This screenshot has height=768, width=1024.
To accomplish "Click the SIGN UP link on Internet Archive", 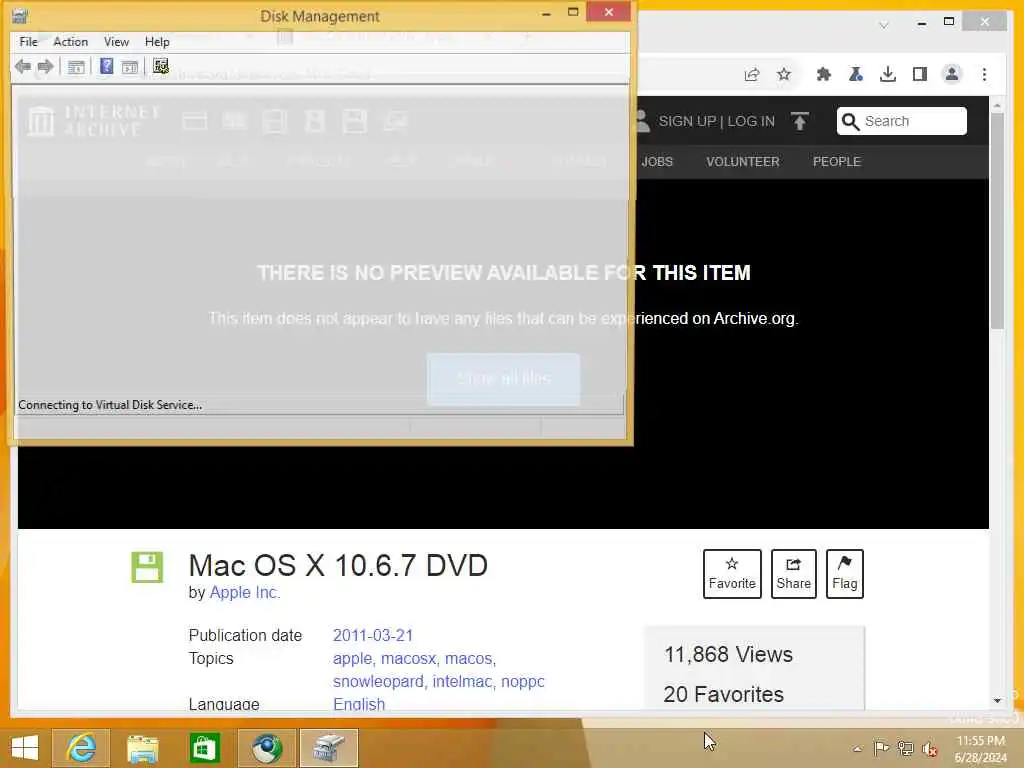I will pos(687,121).
